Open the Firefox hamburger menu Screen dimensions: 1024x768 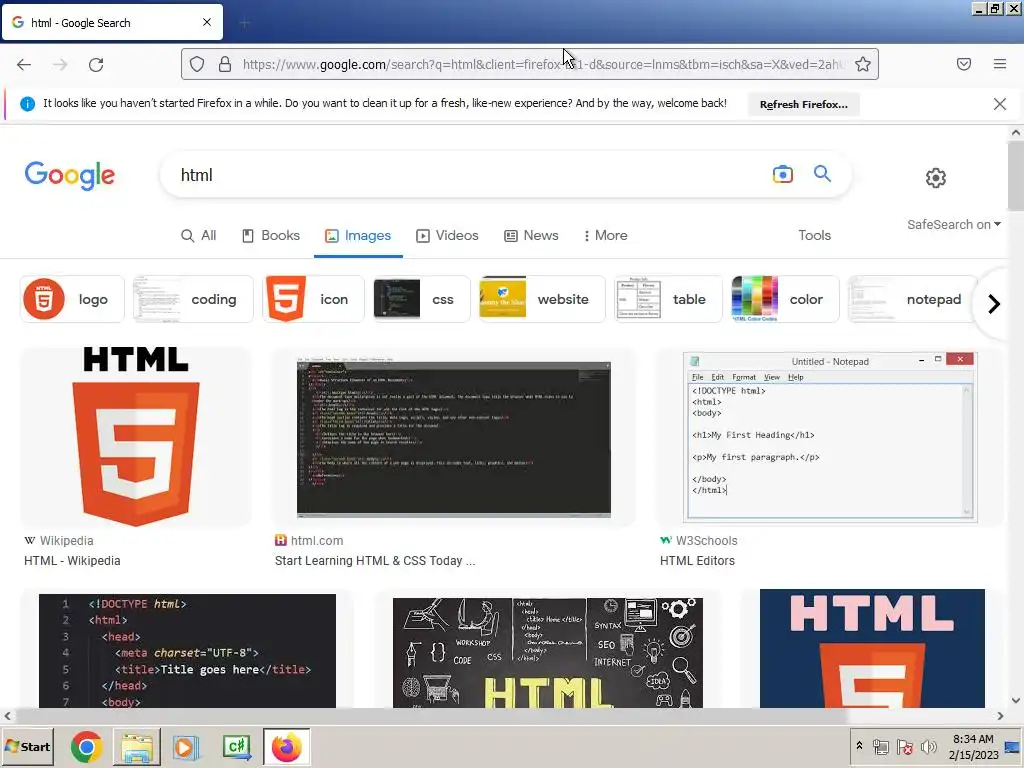[999, 64]
